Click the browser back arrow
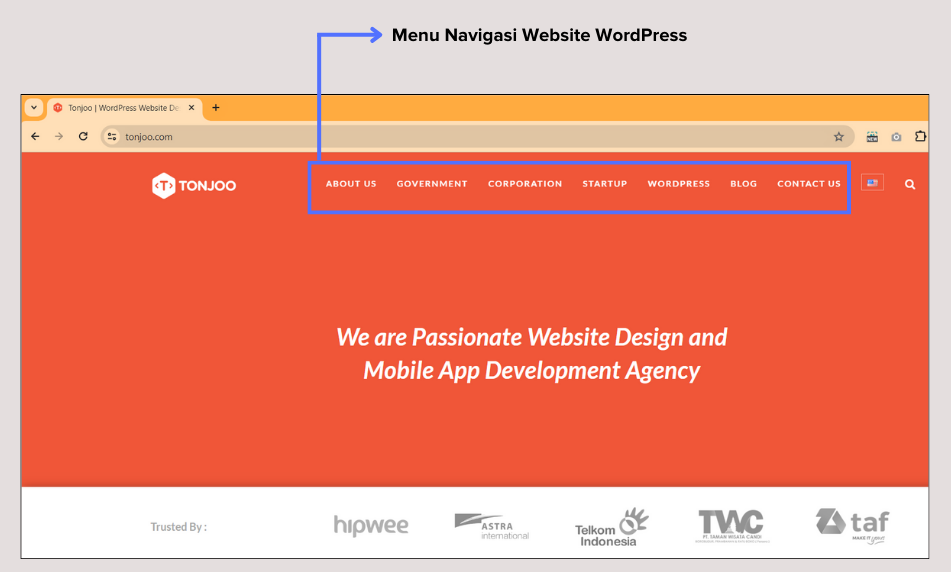This screenshot has height=572, width=951. pyautogui.click(x=35, y=136)
